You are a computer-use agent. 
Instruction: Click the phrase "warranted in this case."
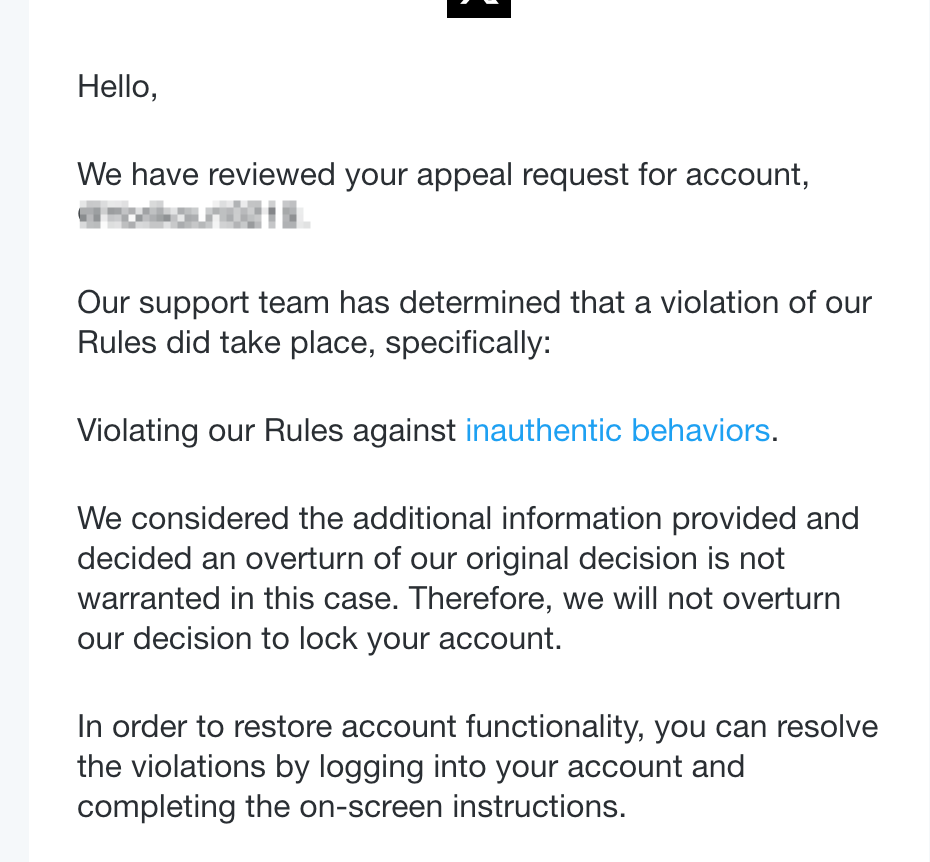(x=238, y=599)
